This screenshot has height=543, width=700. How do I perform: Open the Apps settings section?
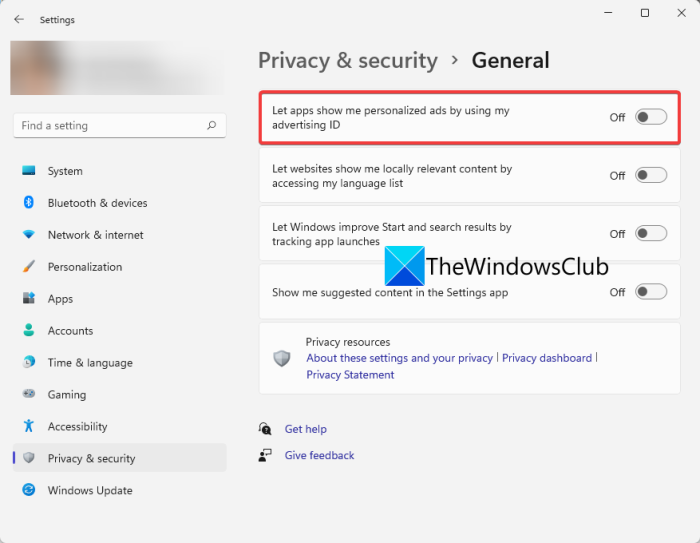point(60,299)
